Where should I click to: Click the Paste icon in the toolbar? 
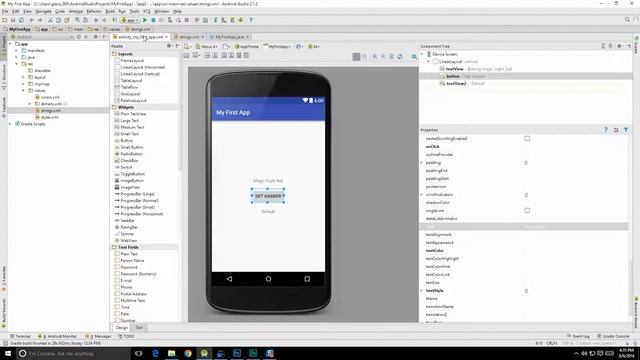tap(67, 20)
